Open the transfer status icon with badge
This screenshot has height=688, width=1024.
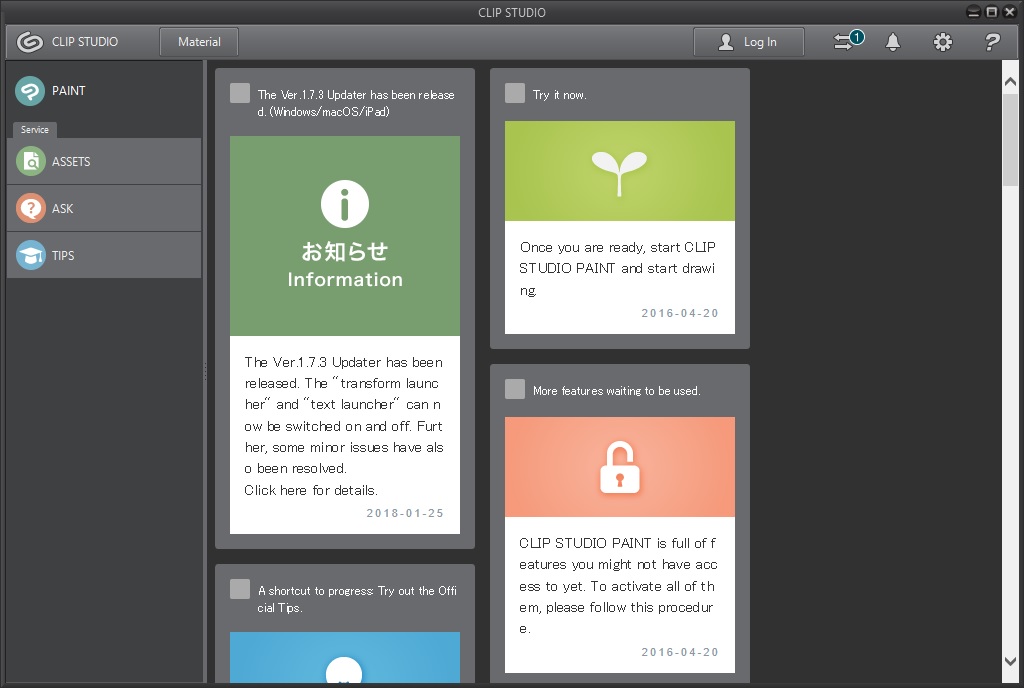coord(848,41)
